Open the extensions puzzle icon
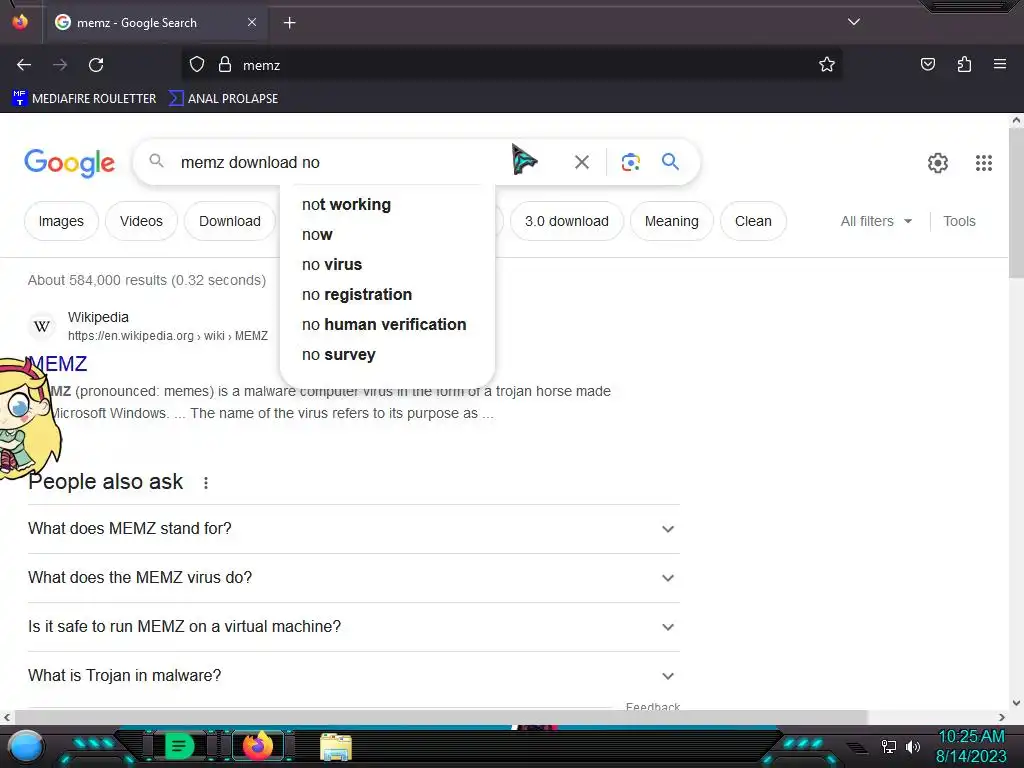Screen dimensions: 1024x768 (x=964, y=65)
